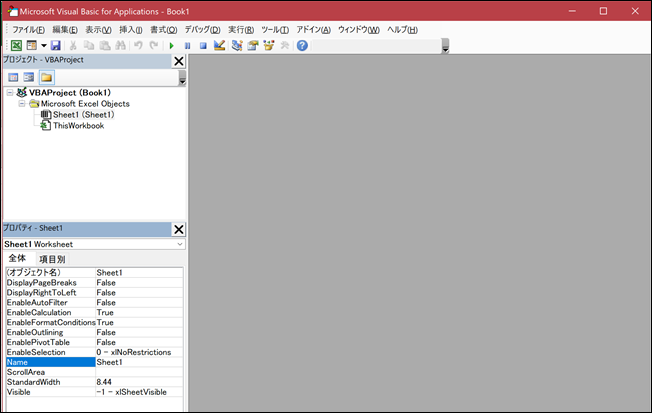Screen dimensions: 652x413
Task: Open Find with the binoculars icon
Action: pyautogui.click(x=121, y=45)
